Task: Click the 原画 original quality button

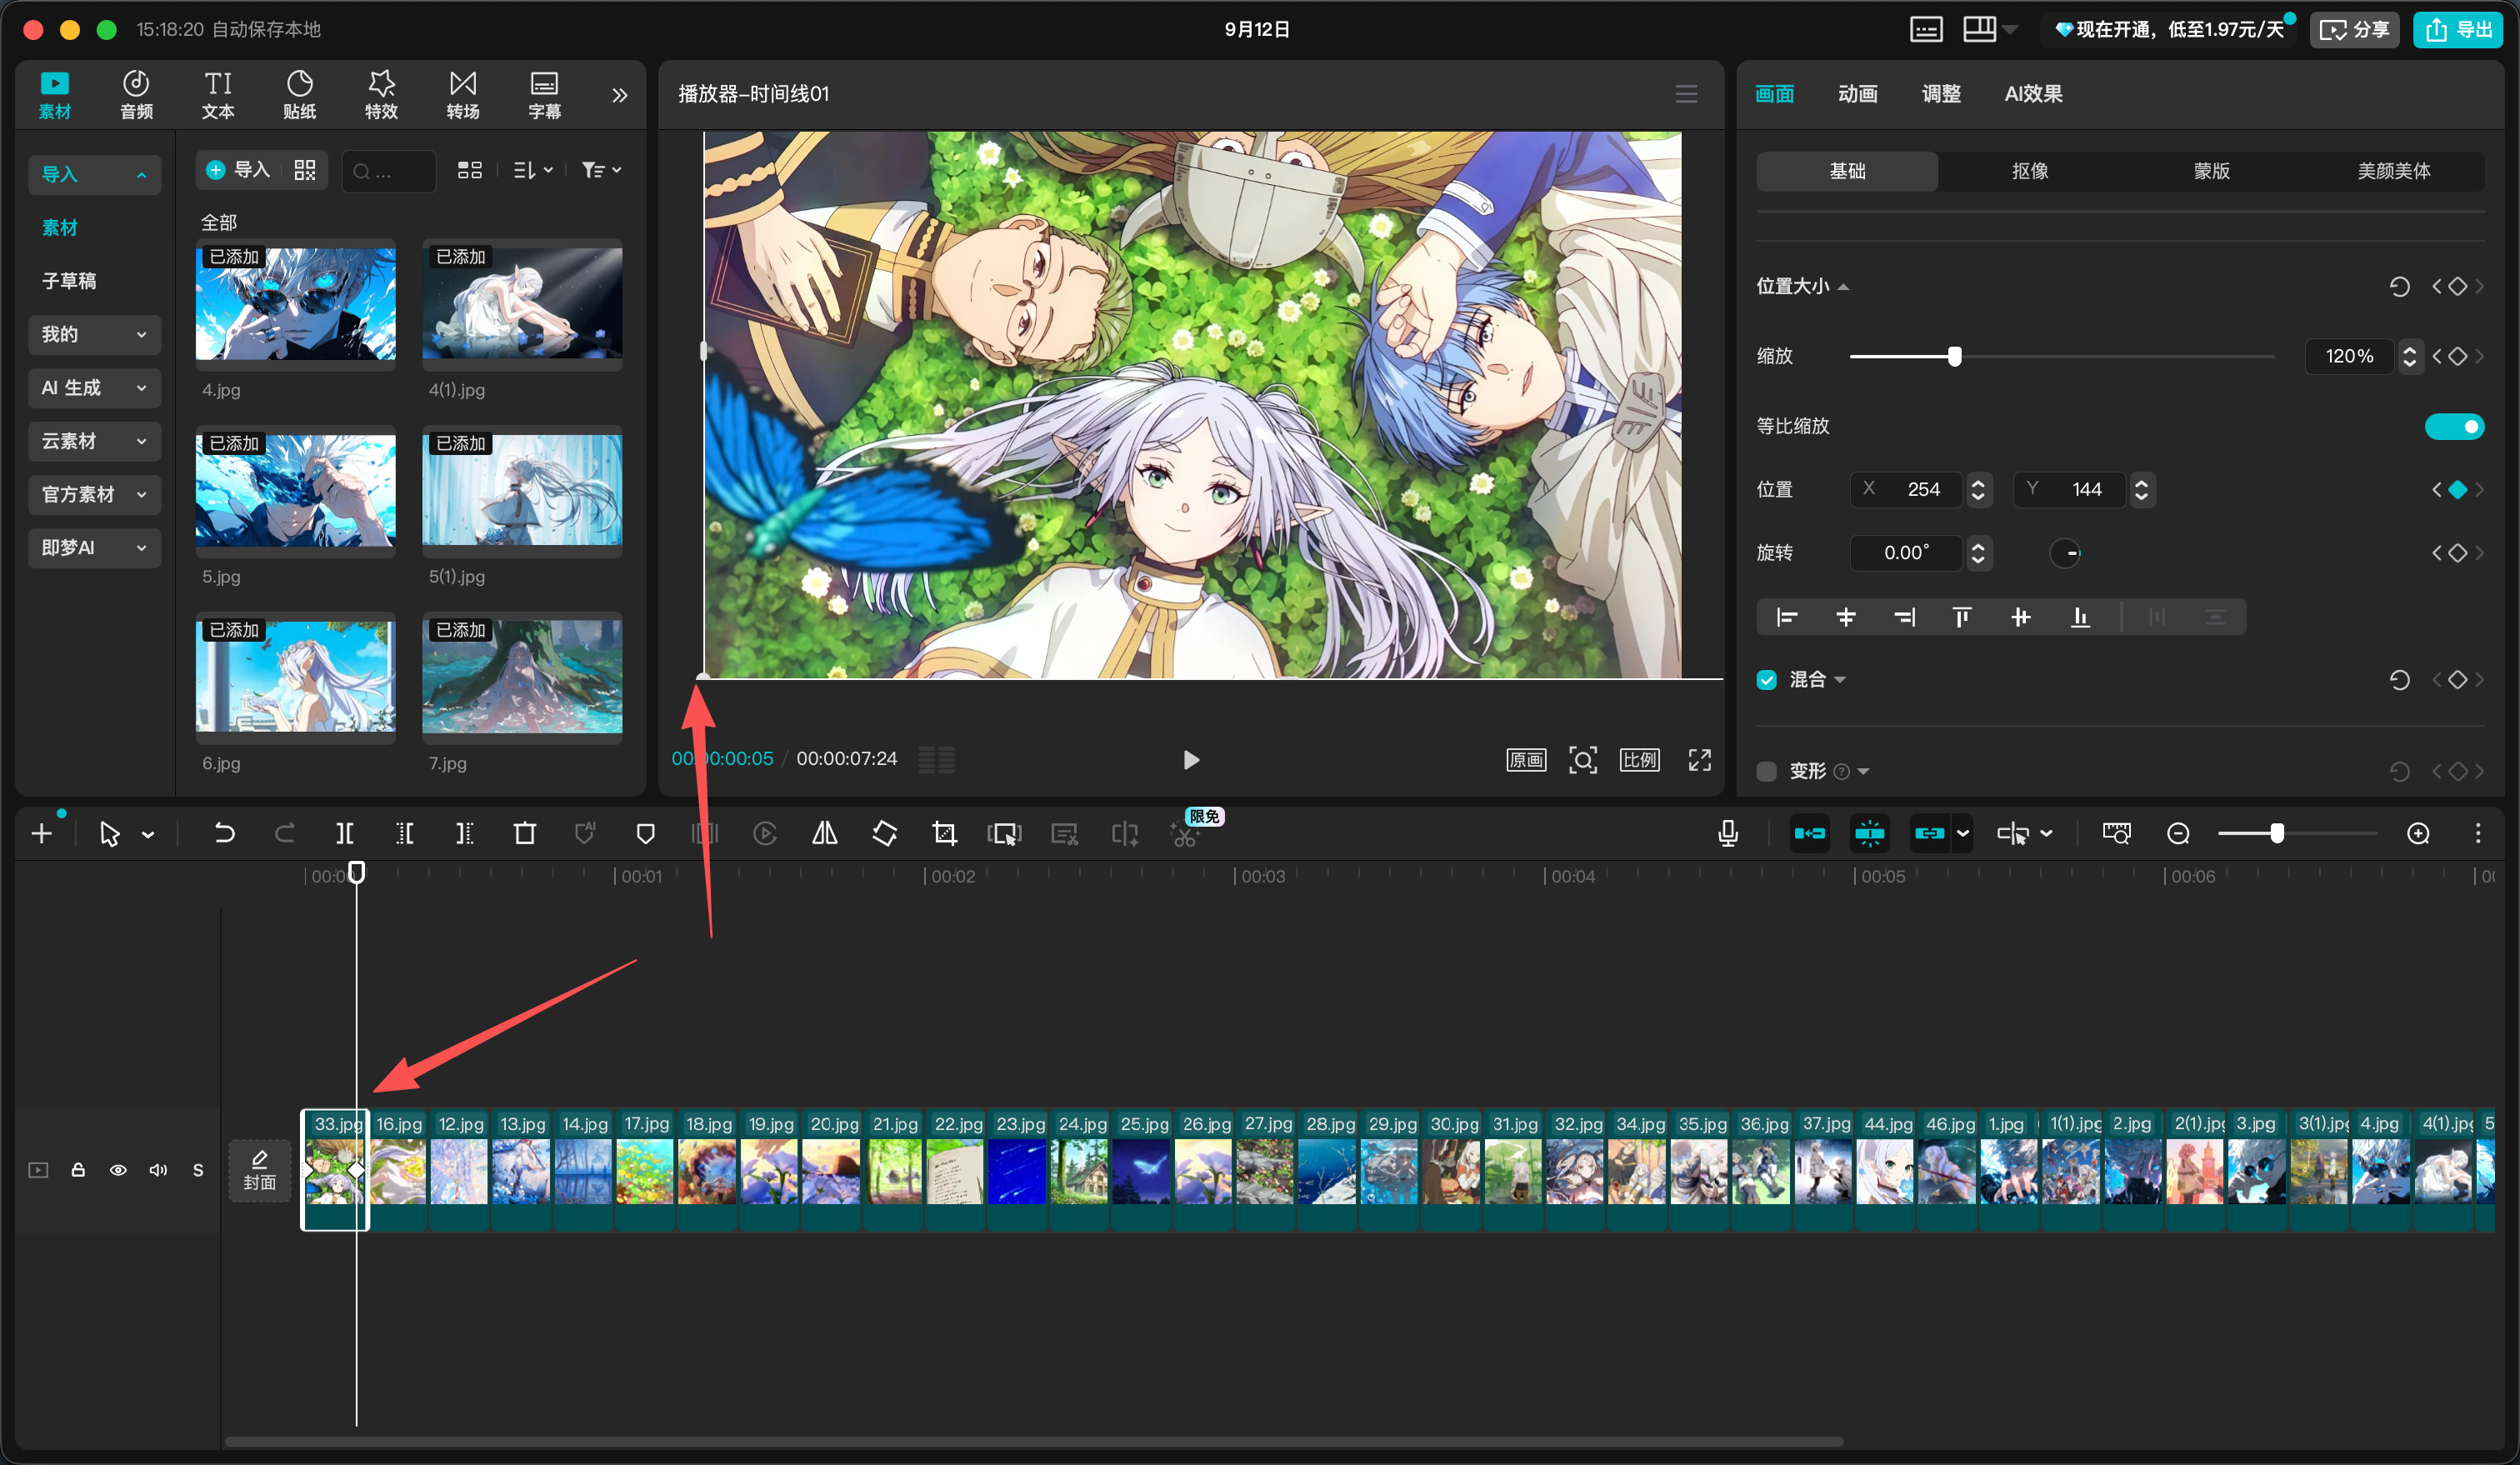Action: pyautogui.click(x=1526, y=760)
